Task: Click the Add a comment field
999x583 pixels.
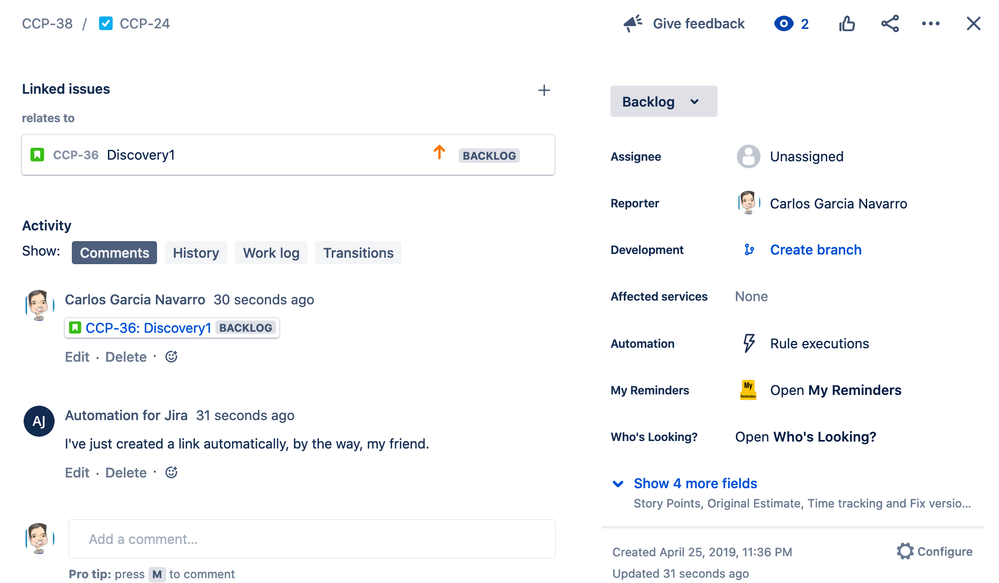Action: click(x=312, y=539)
